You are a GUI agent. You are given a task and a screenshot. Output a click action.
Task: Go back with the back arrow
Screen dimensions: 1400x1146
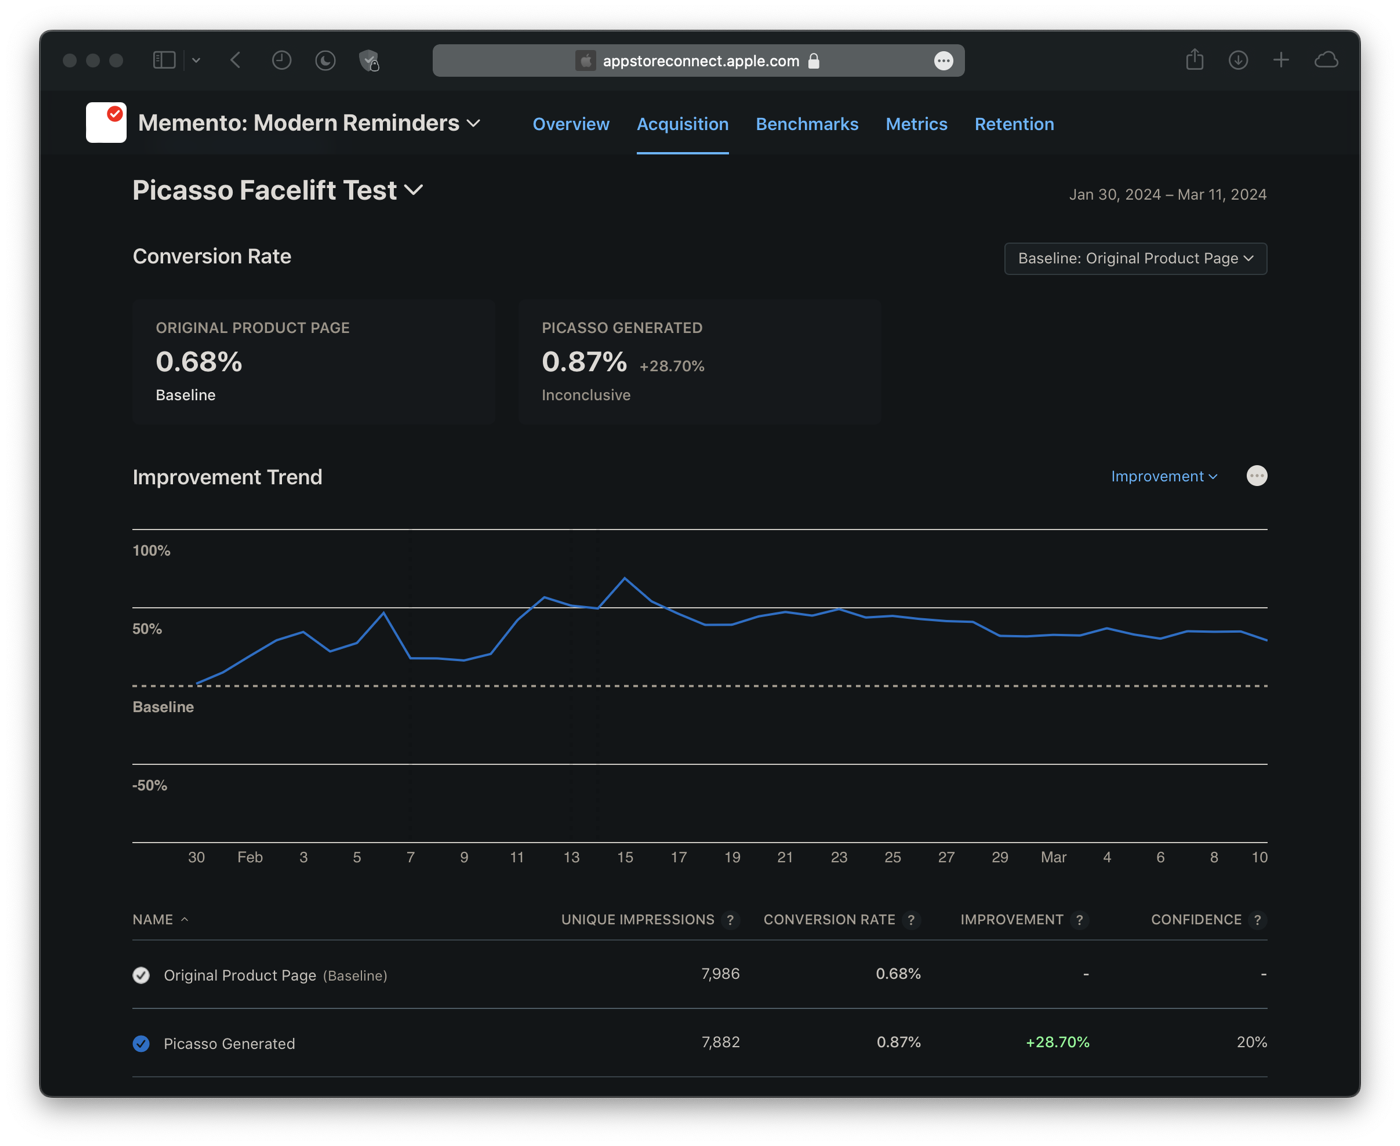pos(235,60)
